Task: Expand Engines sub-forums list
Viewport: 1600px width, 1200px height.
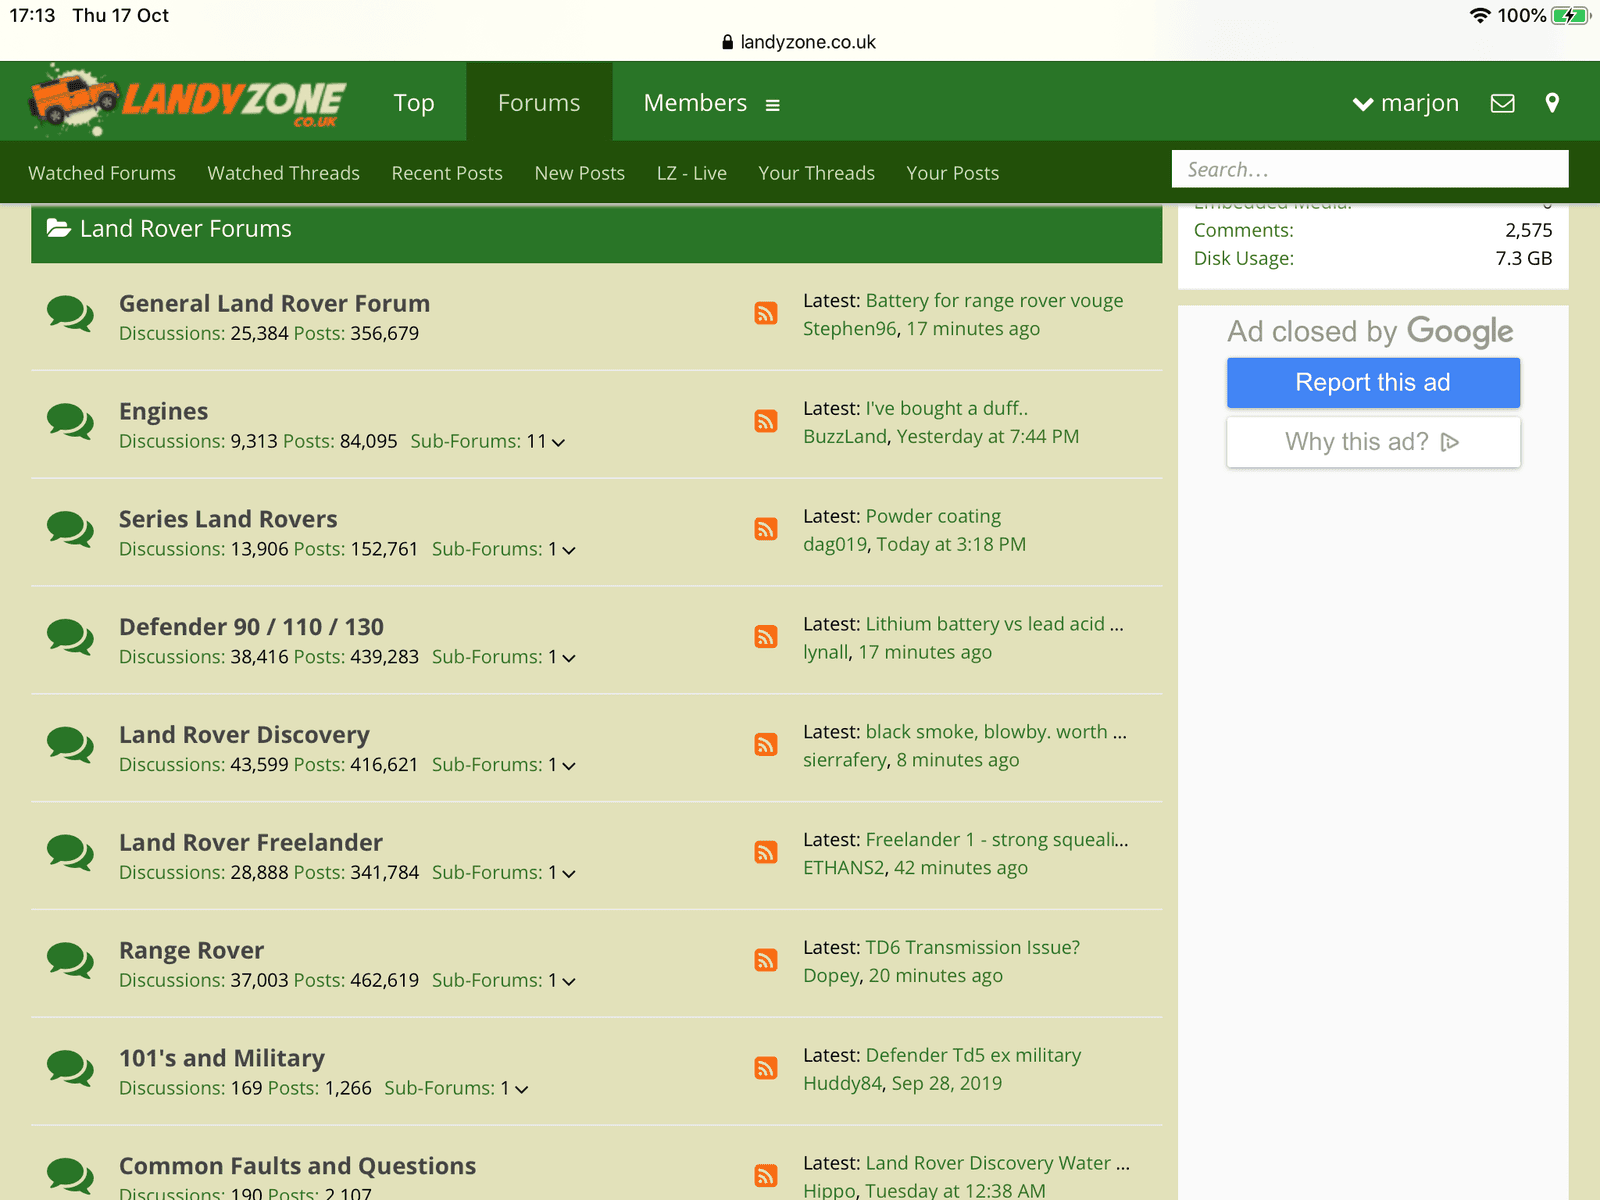Action: pyautogui.click(x=558, y=442)
